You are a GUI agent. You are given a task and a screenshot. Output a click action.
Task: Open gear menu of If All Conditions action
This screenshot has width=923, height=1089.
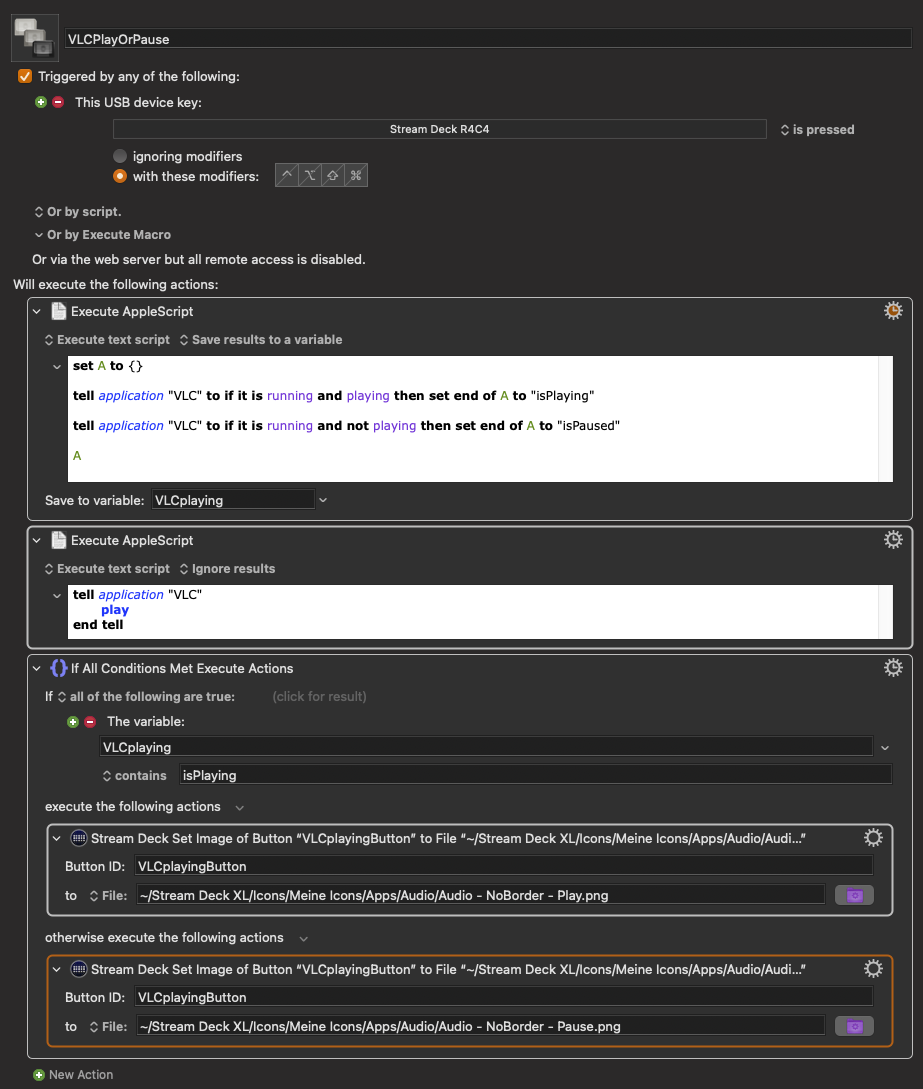[x=893, y=668]
